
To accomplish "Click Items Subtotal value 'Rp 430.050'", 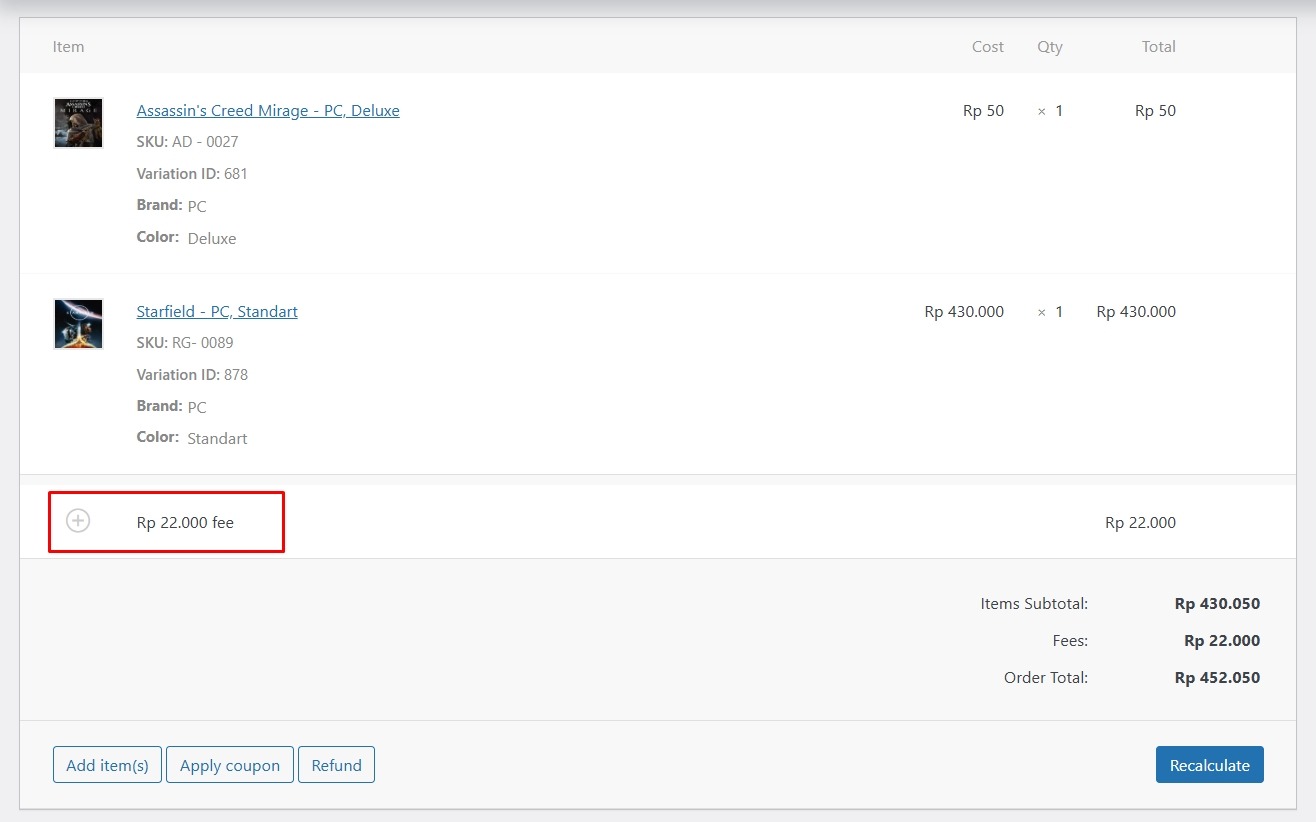I will [x=1217, y=604].
